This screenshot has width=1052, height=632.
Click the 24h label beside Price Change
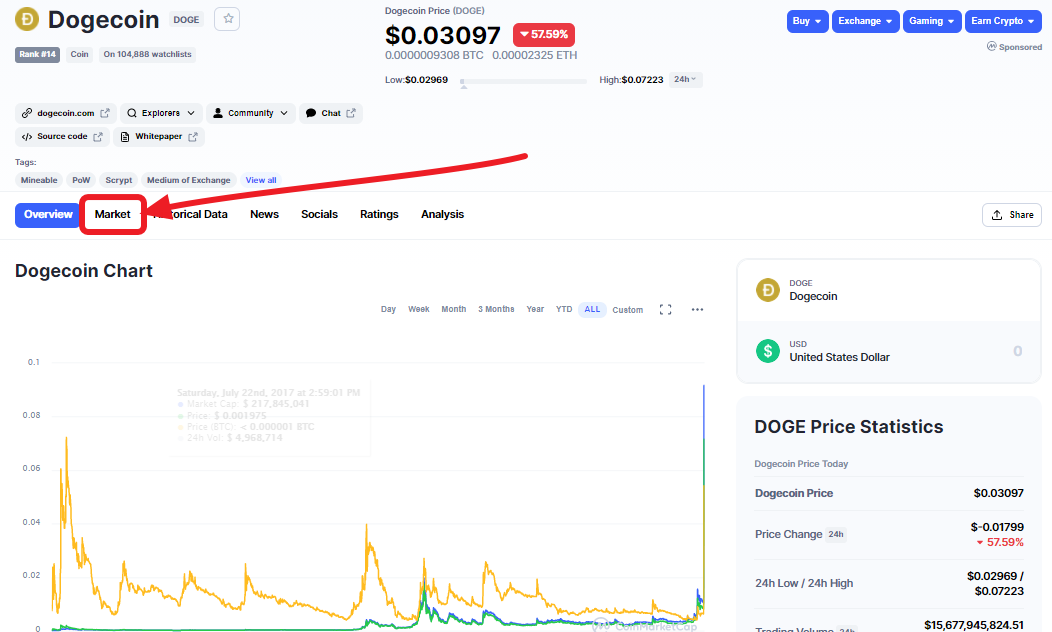[x=836, y=535]
